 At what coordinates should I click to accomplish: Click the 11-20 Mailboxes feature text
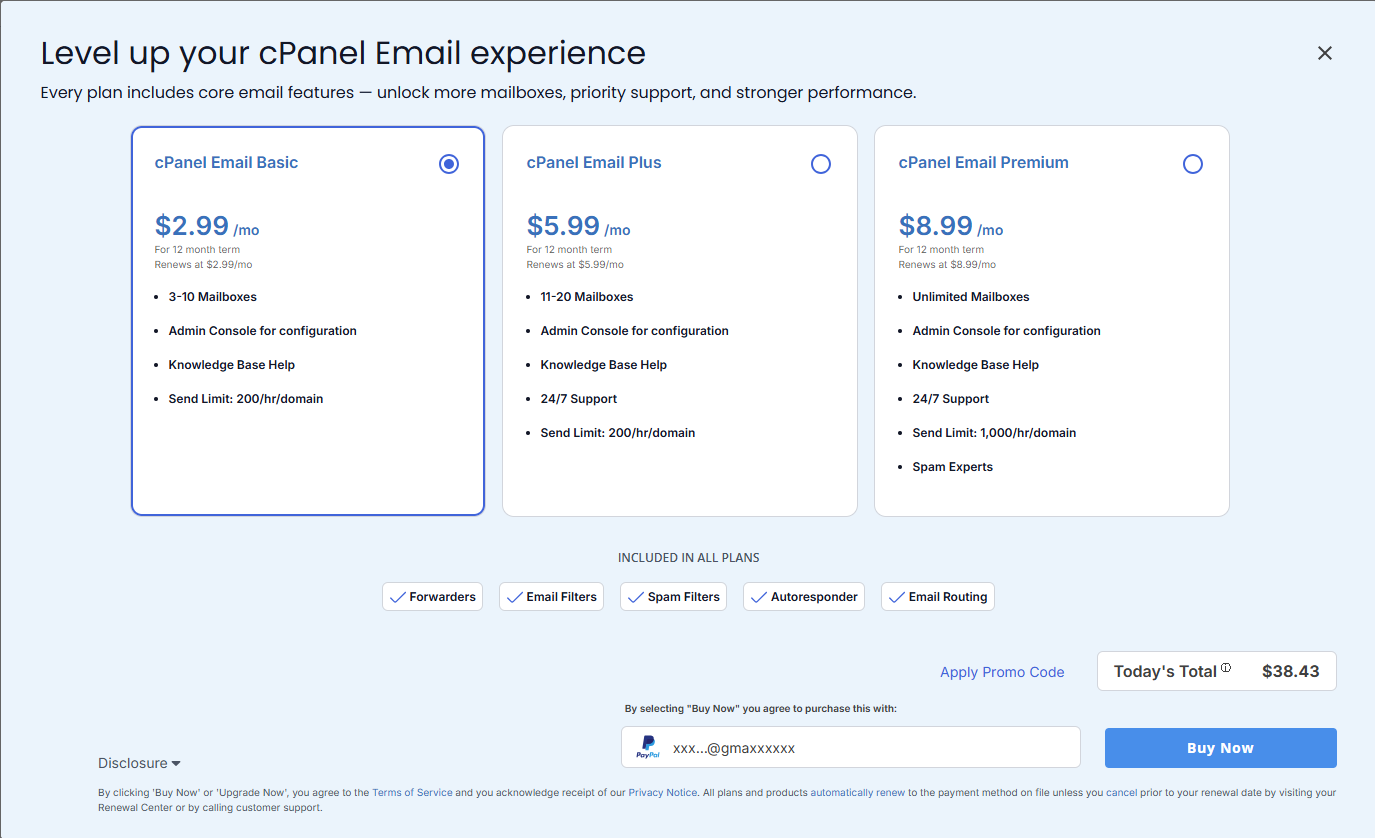587,297
